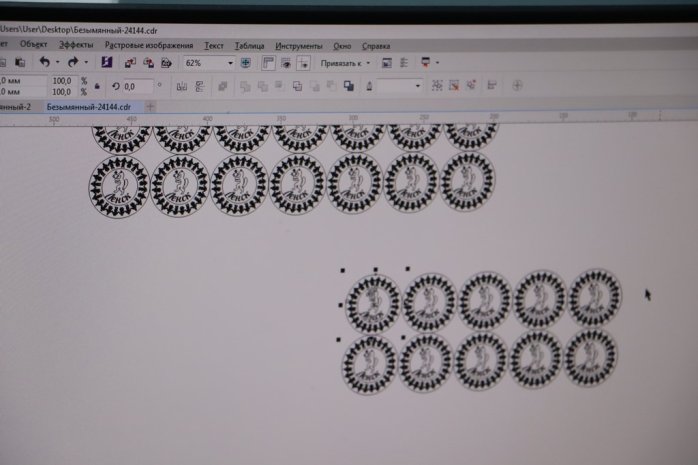The height and width of the screenshot is (465, 698).
Task: Click the red trace bitmap icon
Action: pos(454,85)
